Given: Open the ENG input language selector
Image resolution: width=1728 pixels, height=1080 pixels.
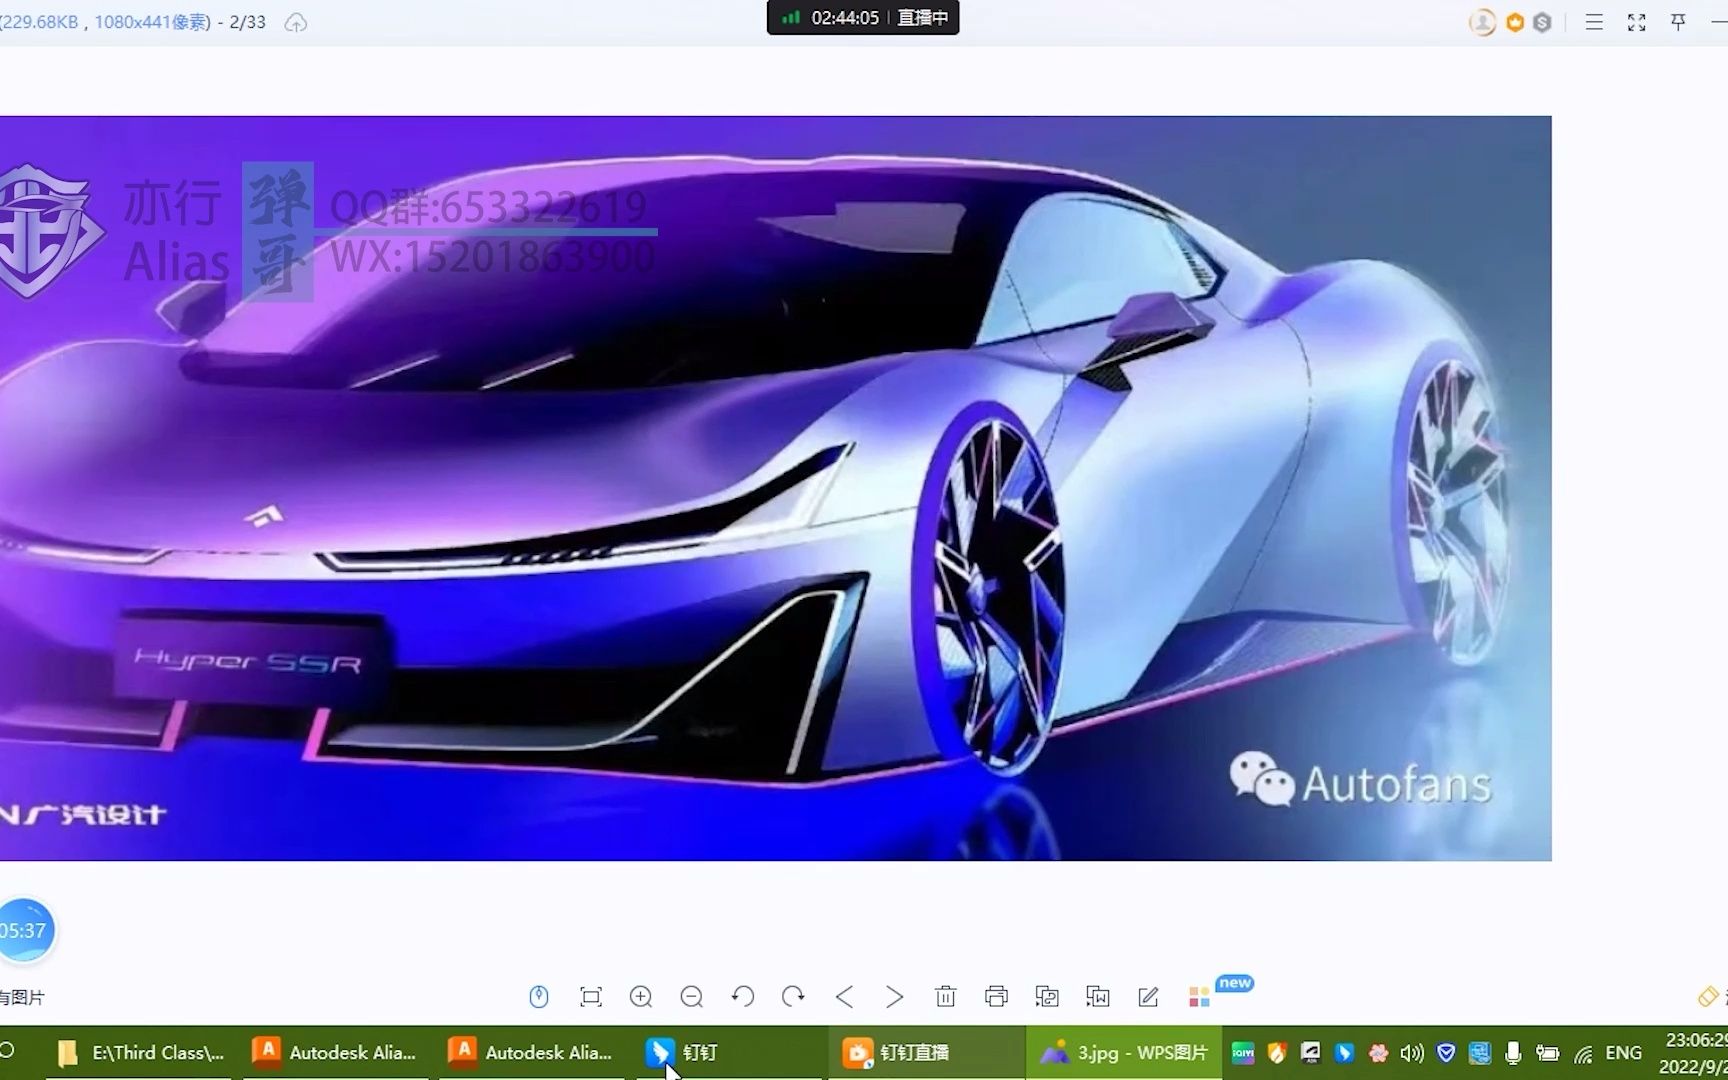Looking at the screenshot, I should pyautogui.click(x=1623, y=1052).
